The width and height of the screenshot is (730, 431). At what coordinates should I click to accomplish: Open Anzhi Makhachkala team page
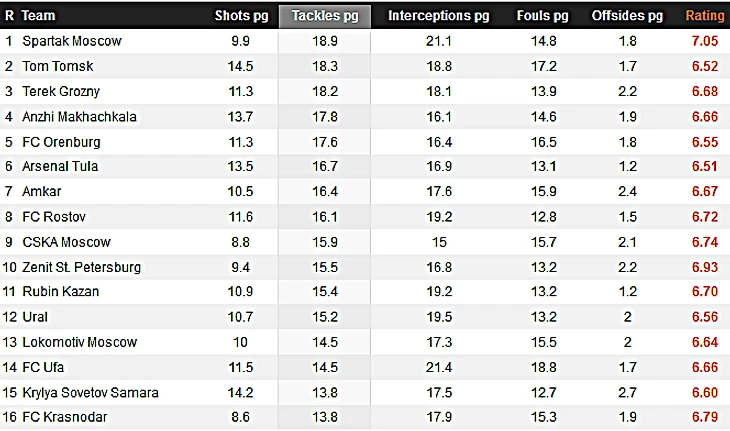(80, 117)
